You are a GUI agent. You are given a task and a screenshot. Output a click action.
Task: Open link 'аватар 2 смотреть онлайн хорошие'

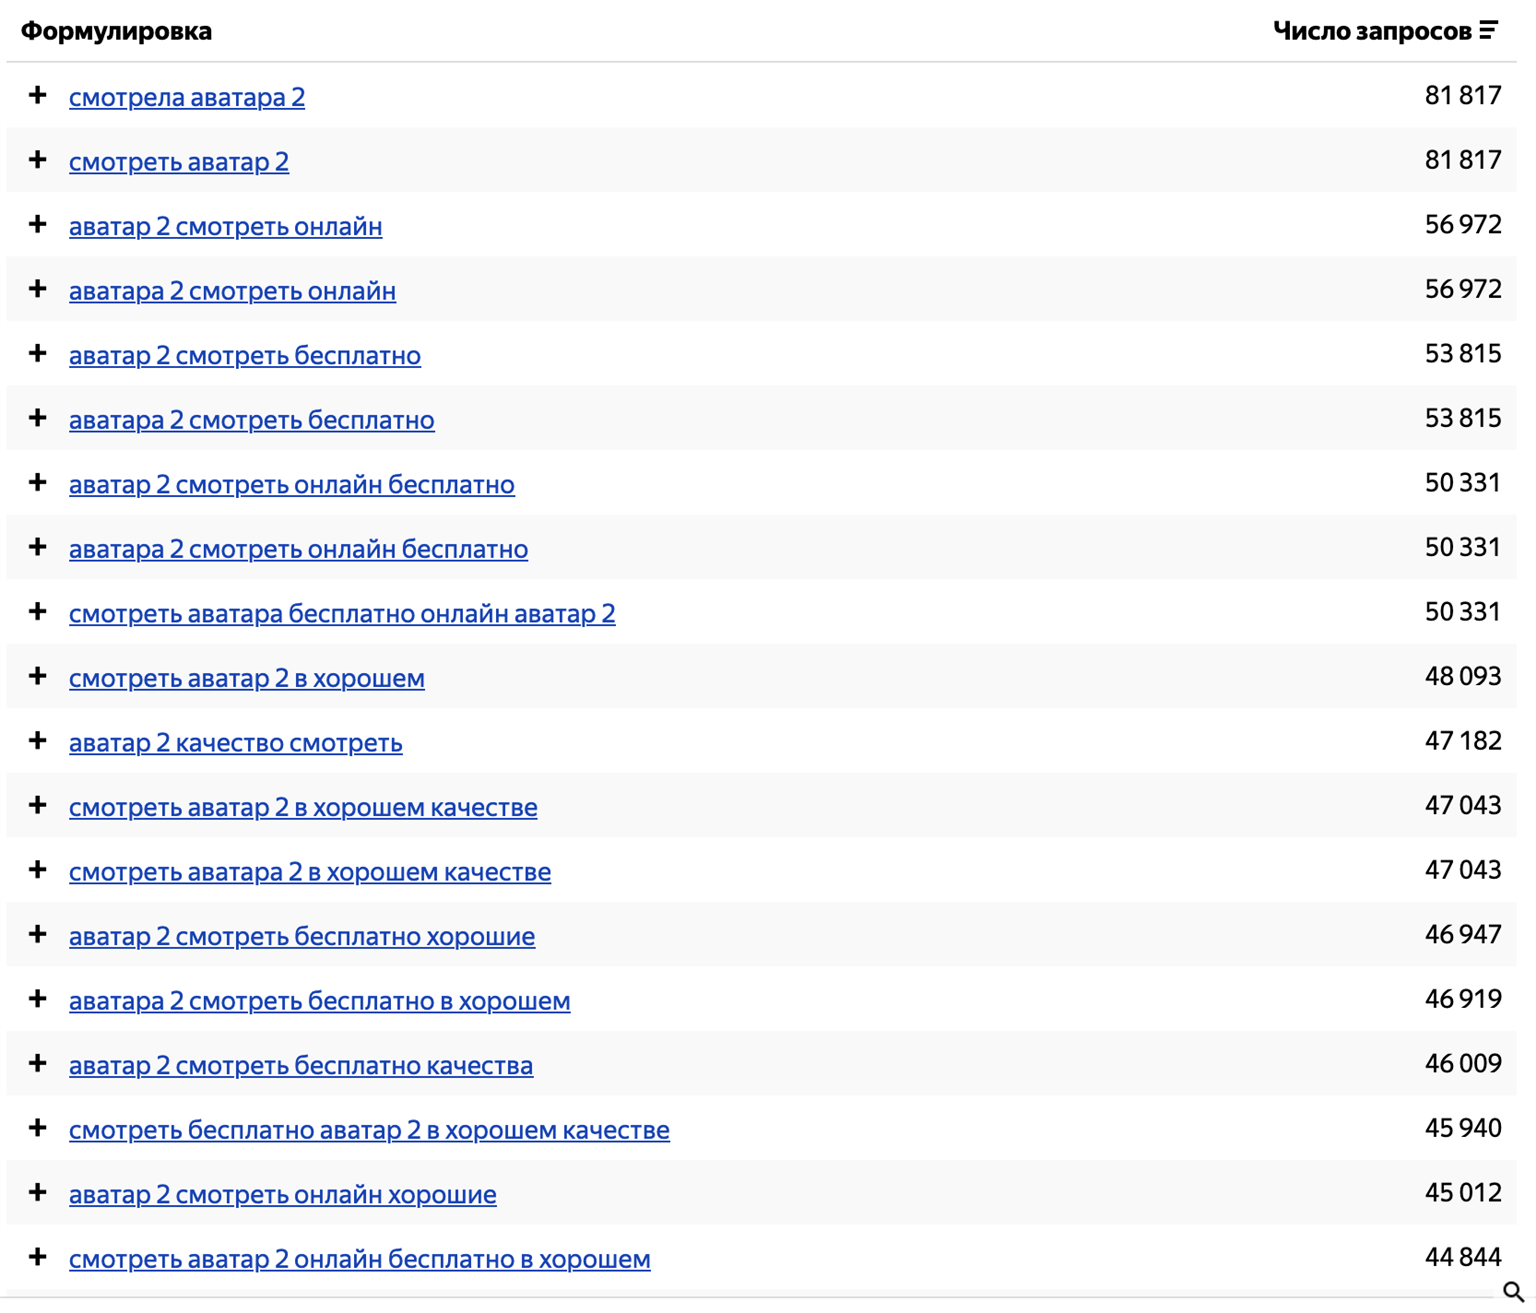click(x=283, y=1194)
